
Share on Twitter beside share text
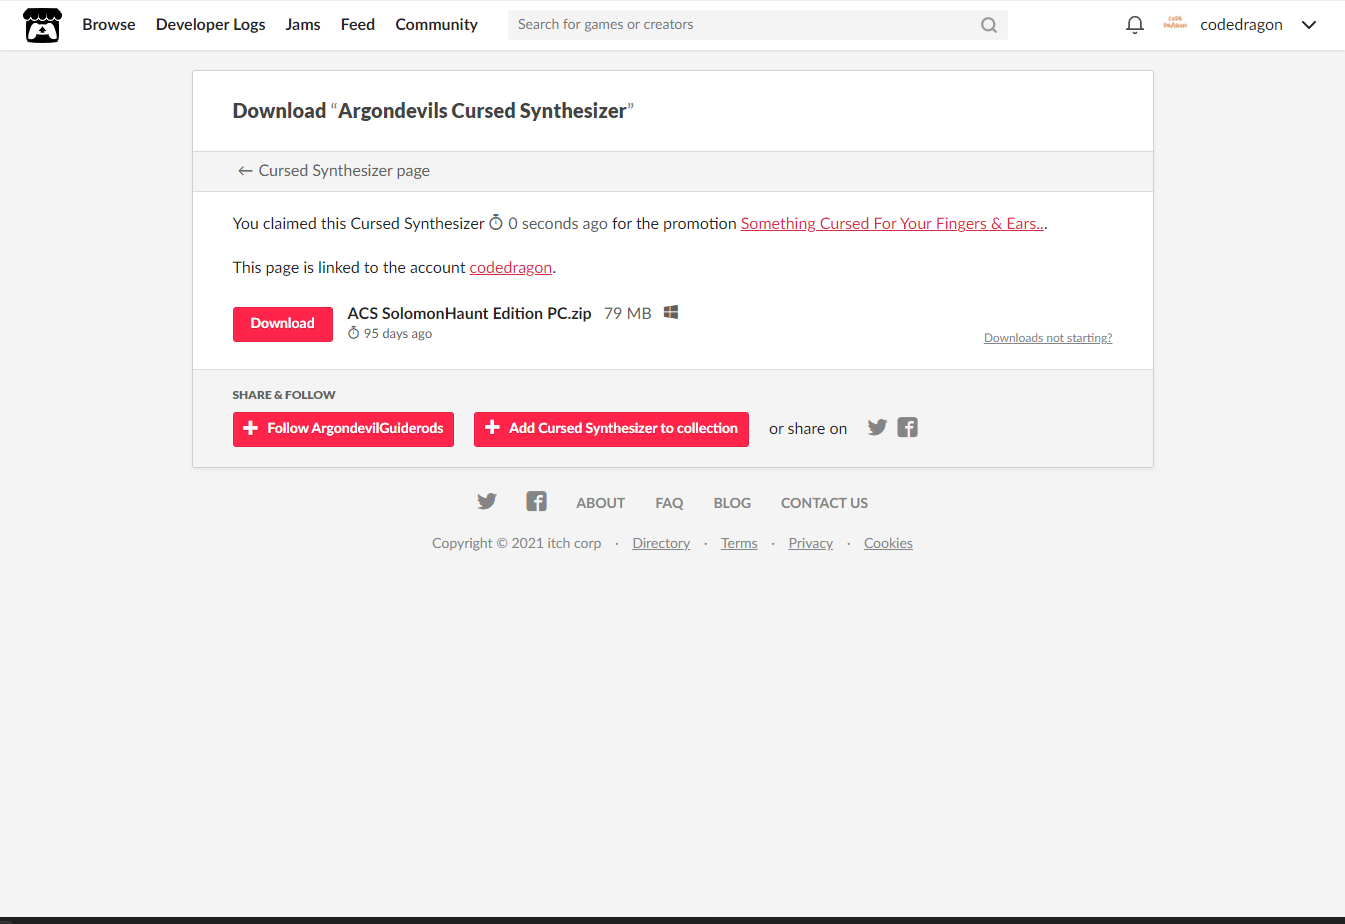click(877, 428)
